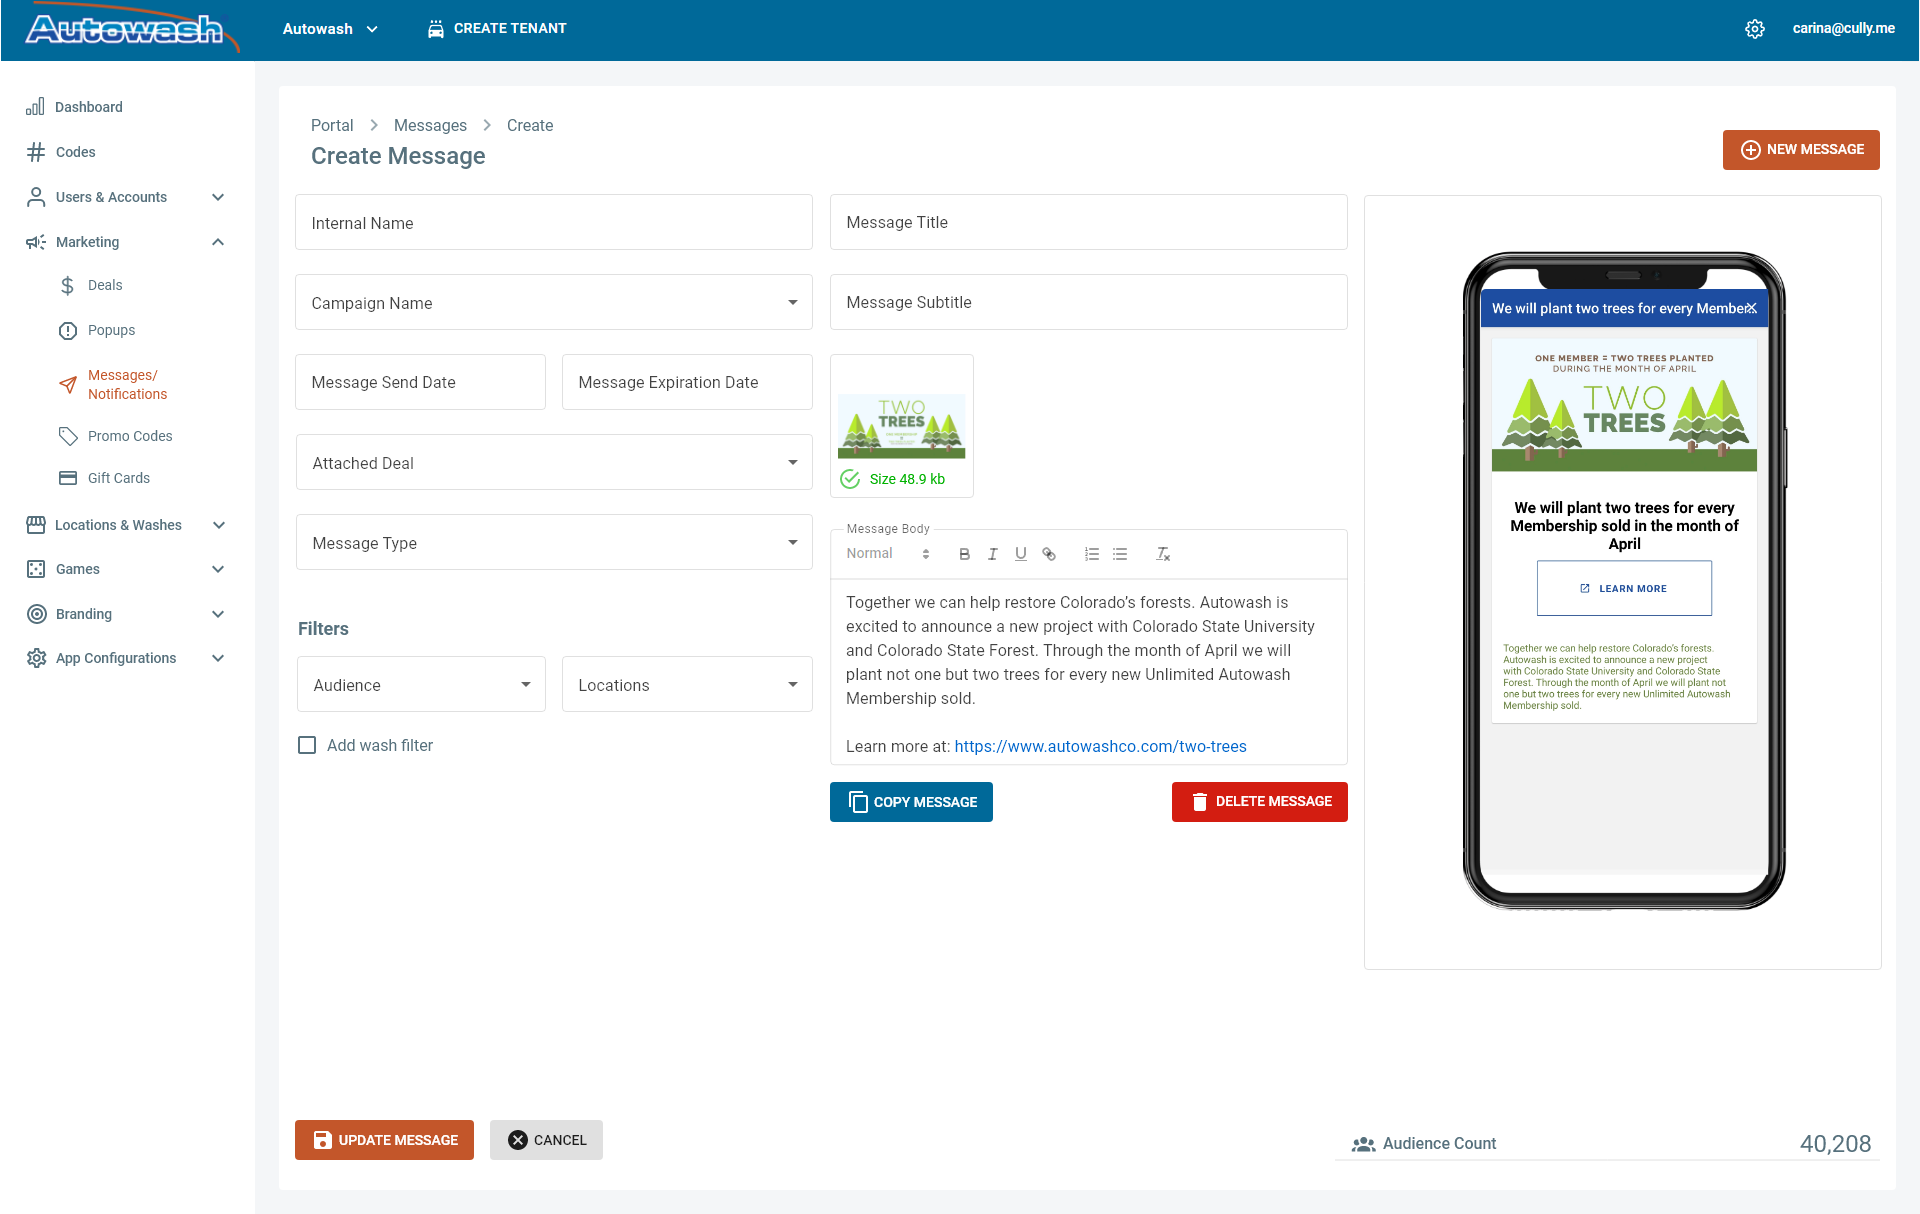The image size is (1920, 1214).
Task: Click the Messages paper plane icon
Action: [x=68, y=385]
